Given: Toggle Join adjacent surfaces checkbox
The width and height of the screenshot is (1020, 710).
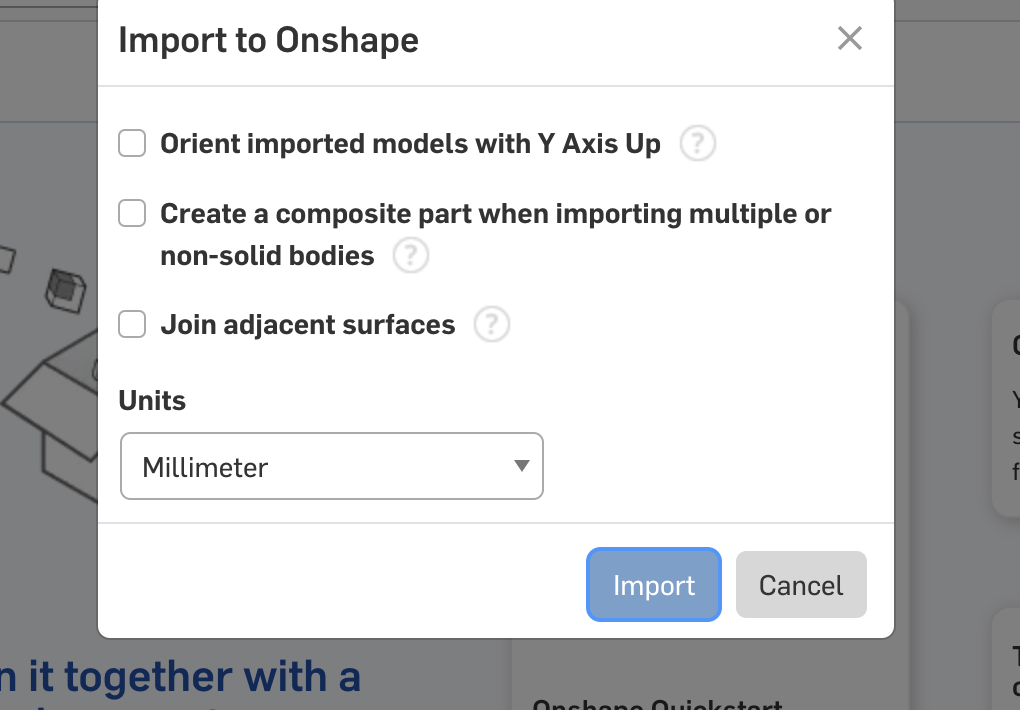Looking at the screenshot, I should tap(132, 324).
